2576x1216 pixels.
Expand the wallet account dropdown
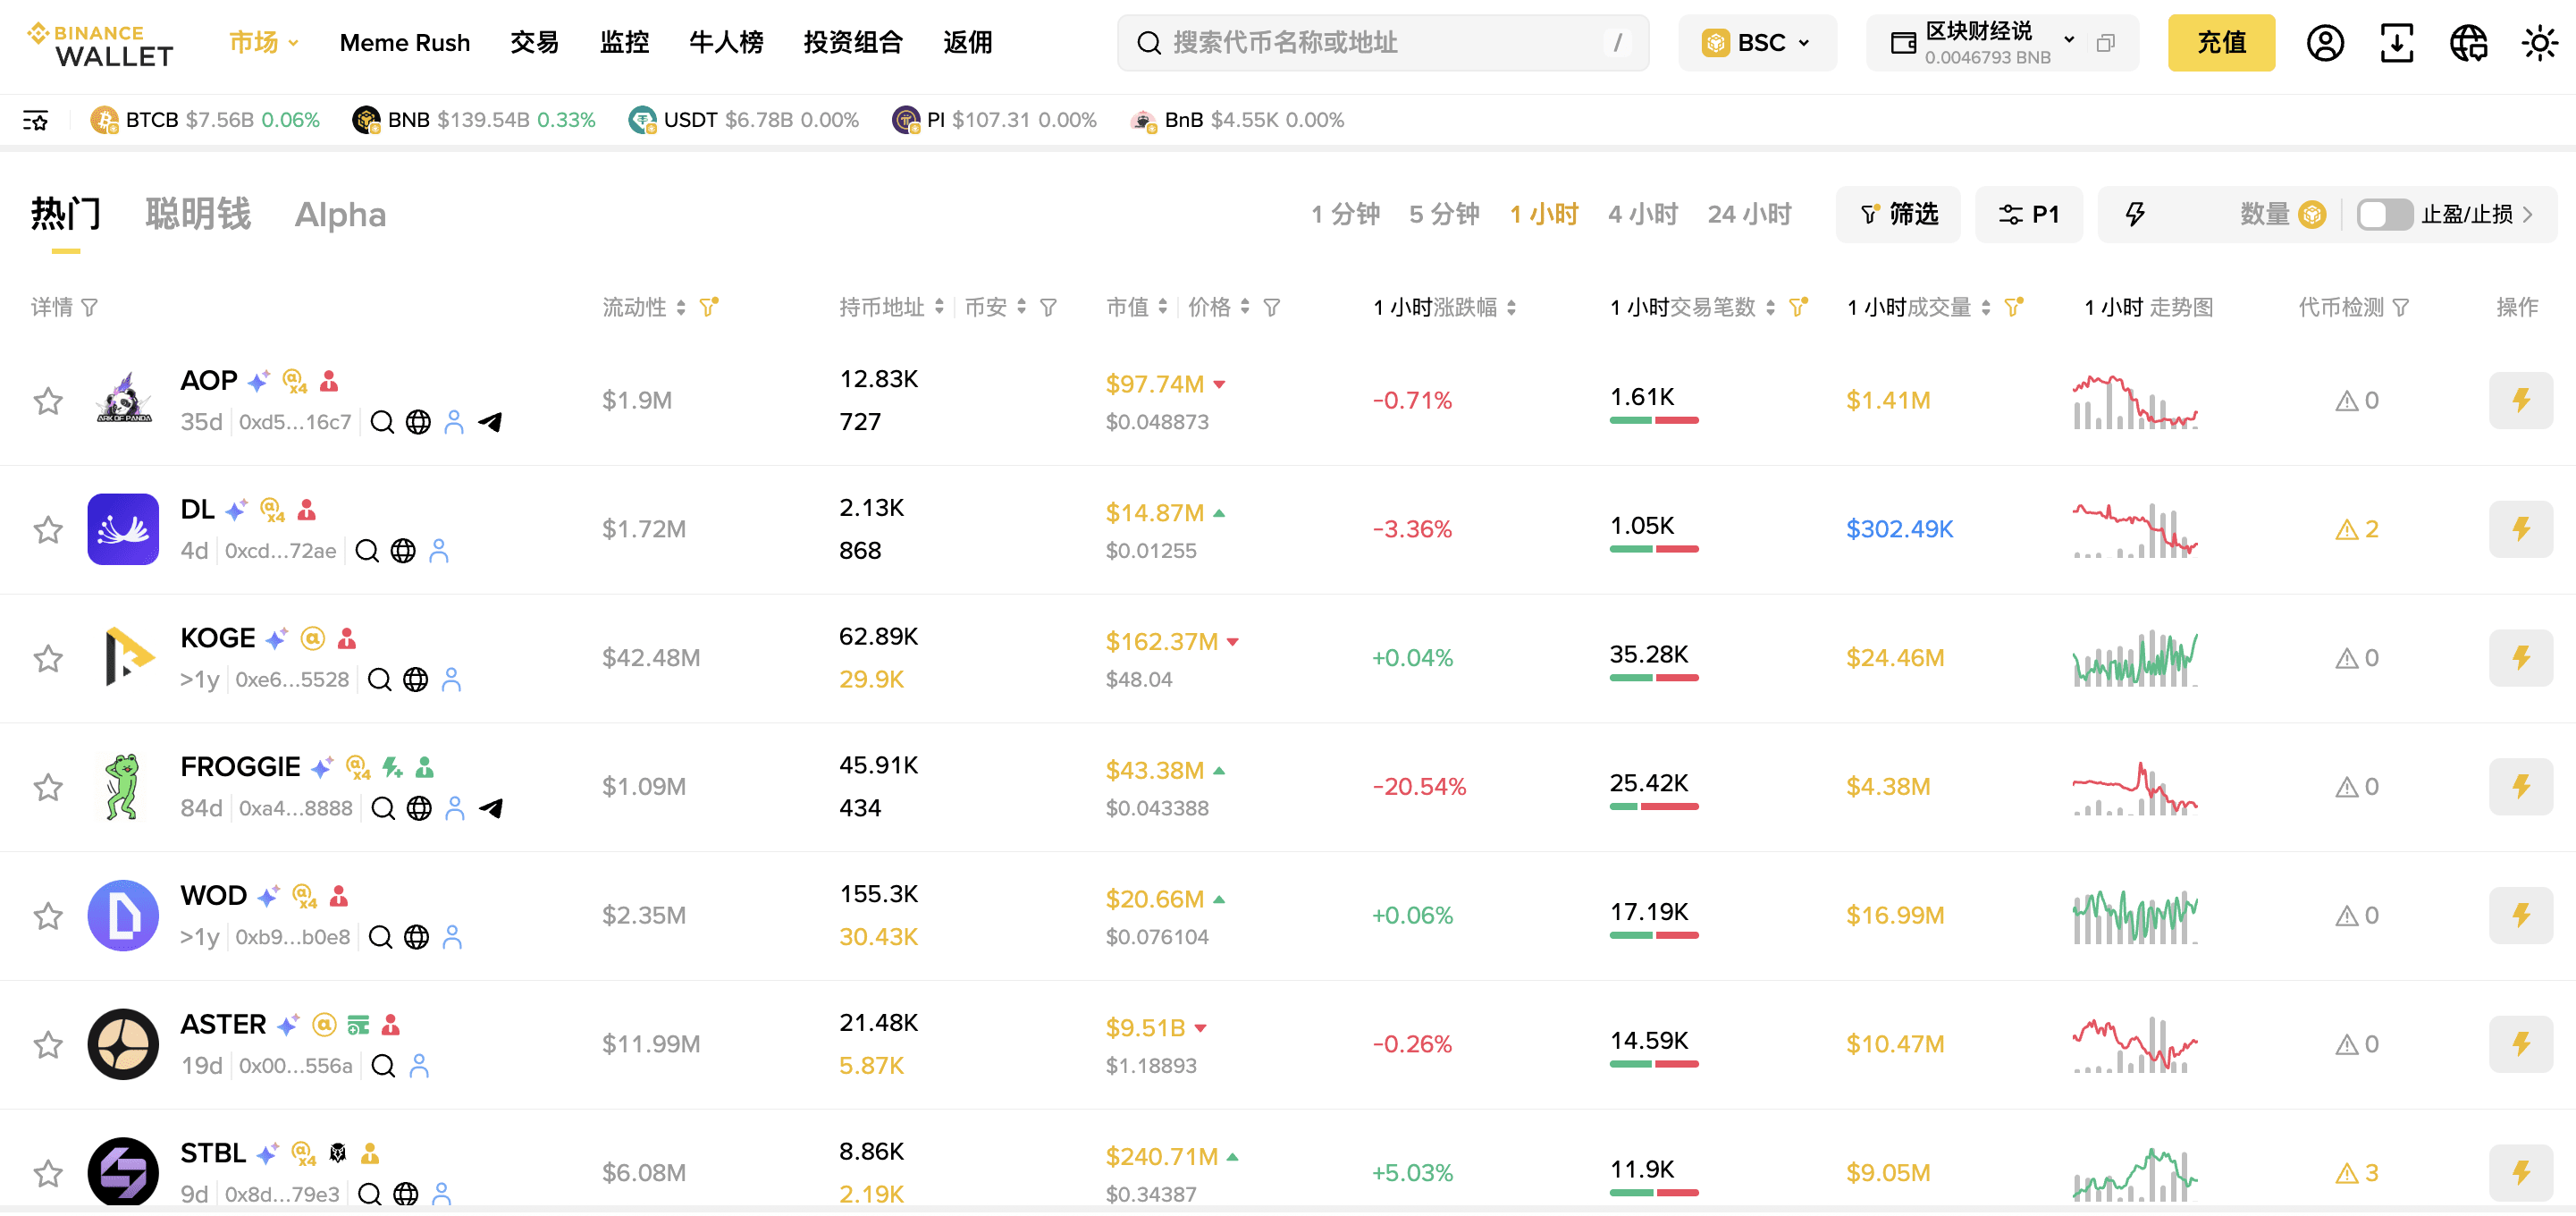(x=2069, y=41)
